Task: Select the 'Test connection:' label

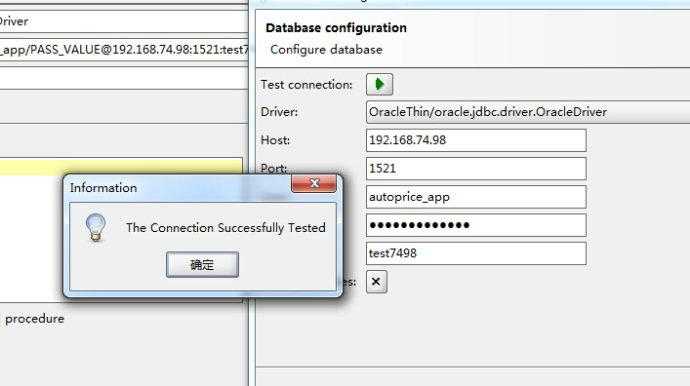Action: pyautogui.click(x=306, y=85)
